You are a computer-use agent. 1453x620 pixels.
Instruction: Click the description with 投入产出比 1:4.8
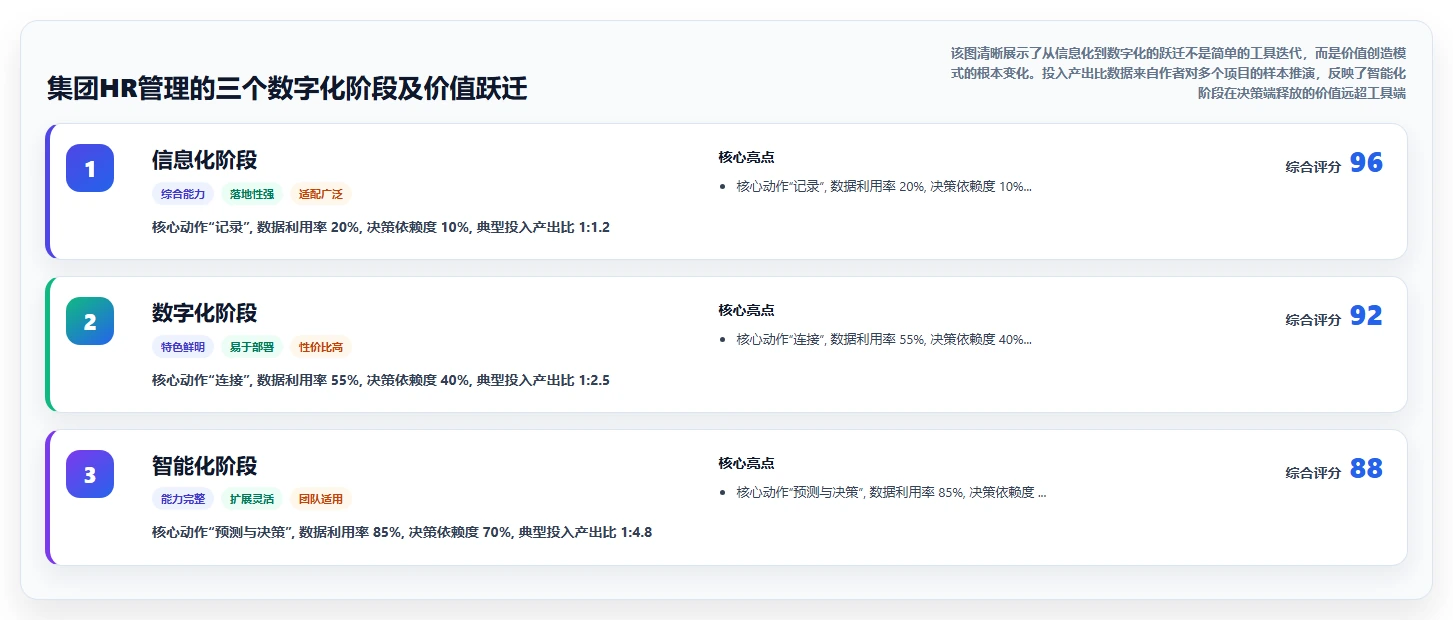pos(402,532)
